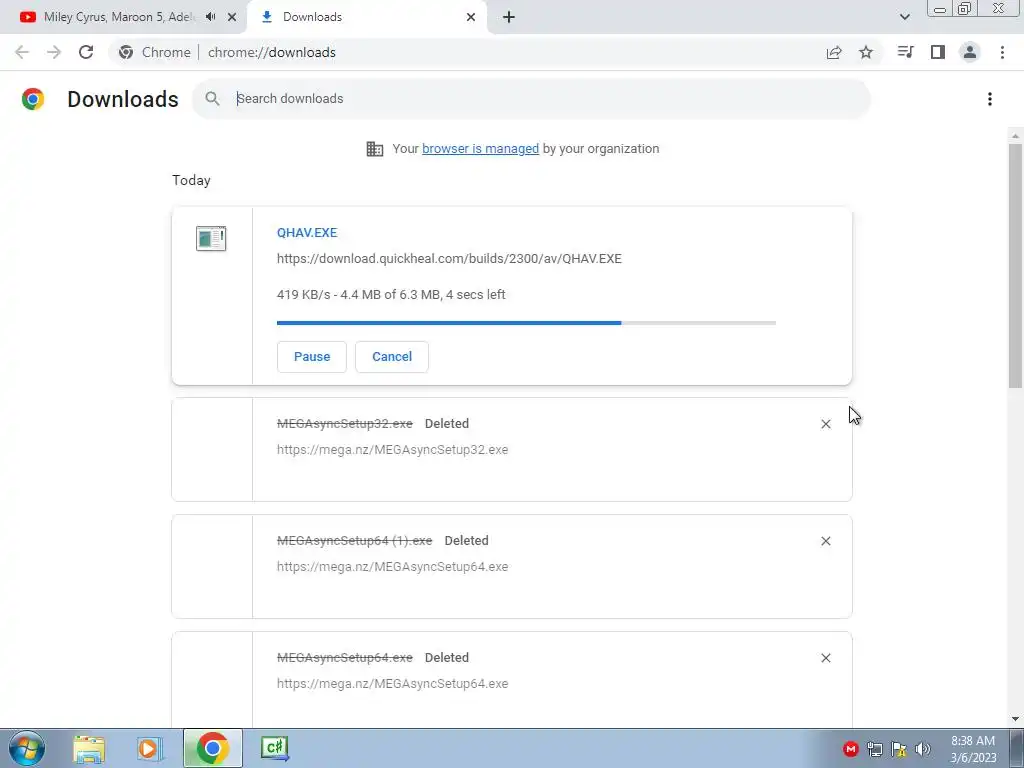Remove MEGAsyncSetup64 (1).exe from the list
Viewport: 1024px width, 768px height.
825,541
